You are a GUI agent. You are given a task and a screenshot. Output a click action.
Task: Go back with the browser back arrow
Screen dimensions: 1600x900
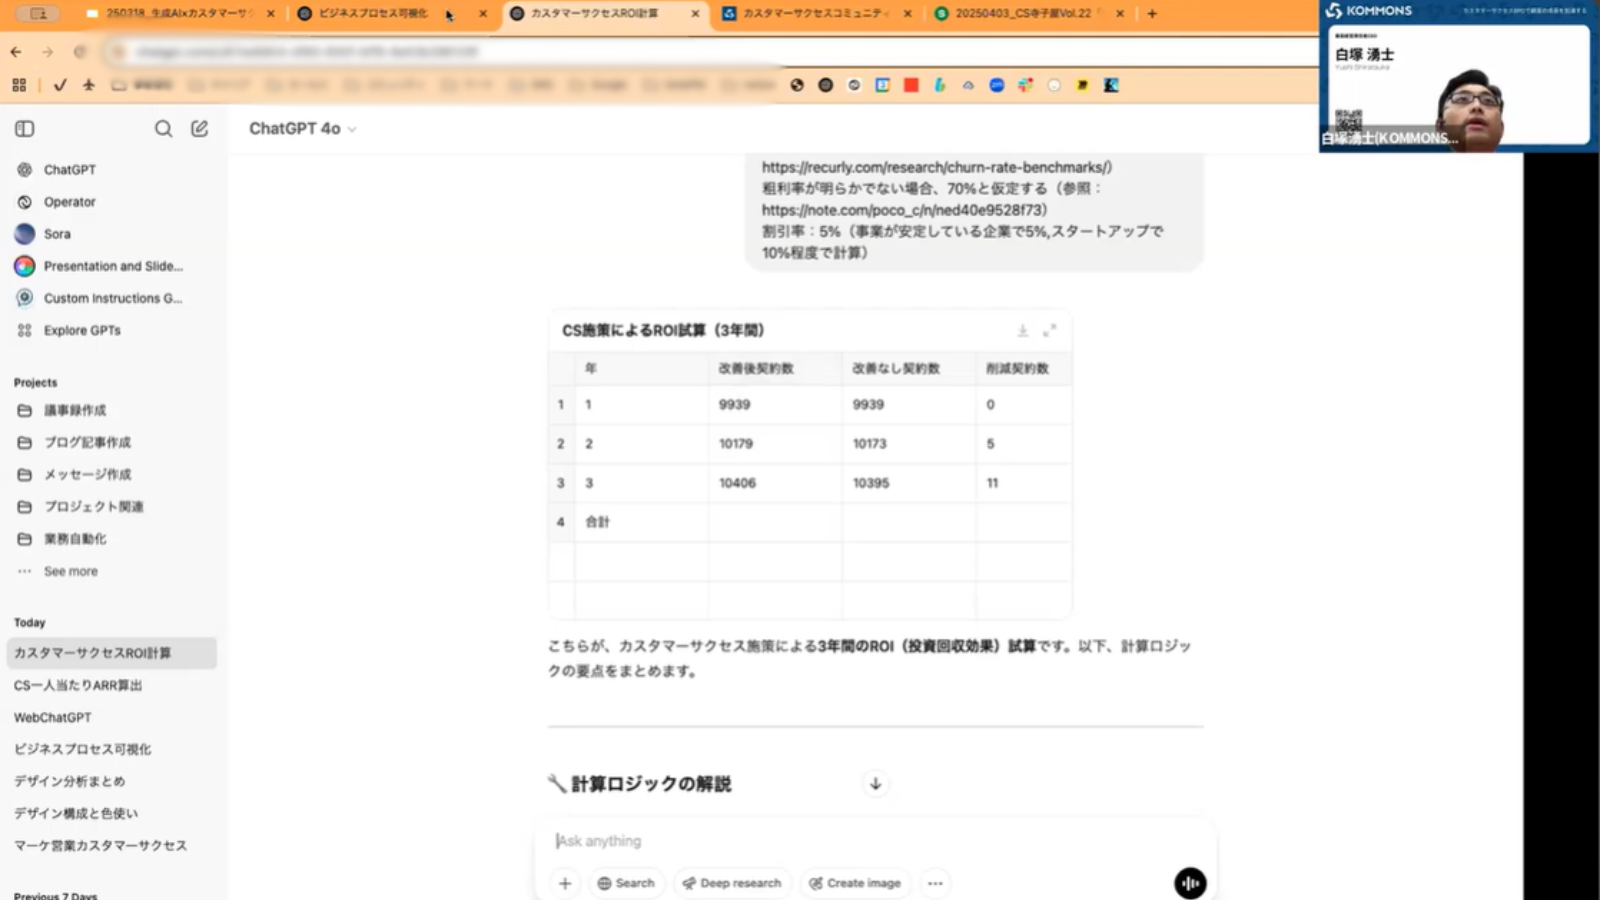pos(16,51)
